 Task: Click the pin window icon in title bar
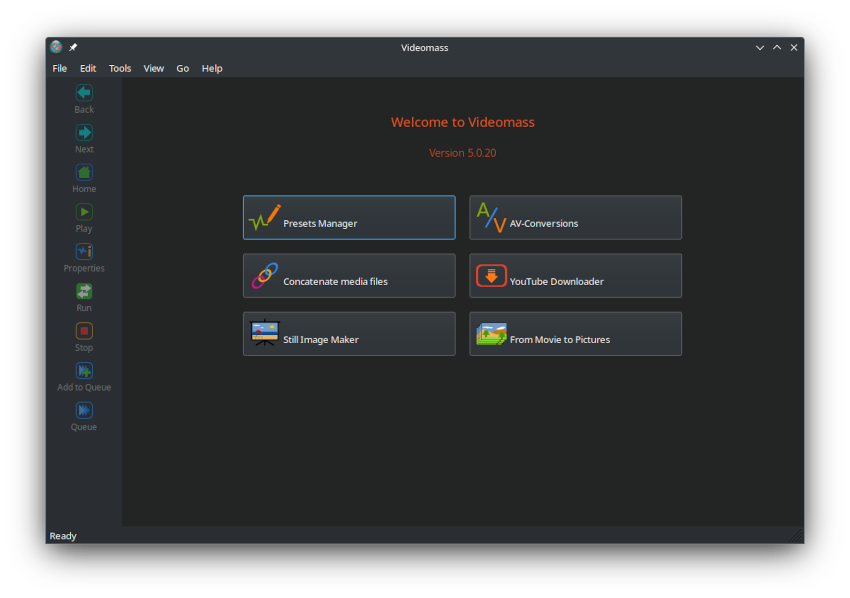pyautogui.click(x=73, y=47)
